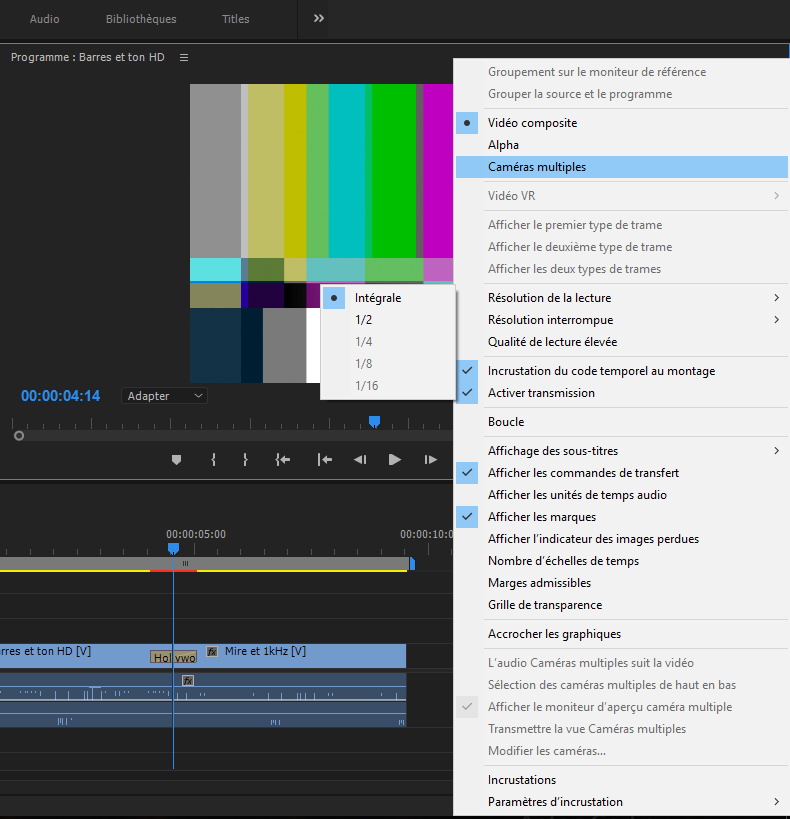Image resolution: width=790 pixels, height=819 pixels.
Task: Open the Adapter zoom level dropdown
Action: 164,396
